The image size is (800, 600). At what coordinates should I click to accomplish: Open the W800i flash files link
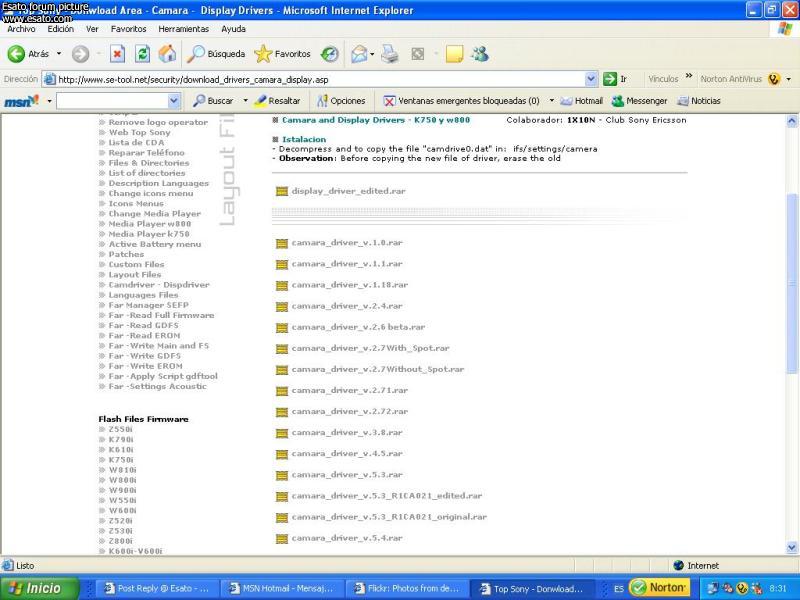coord(122,480)
